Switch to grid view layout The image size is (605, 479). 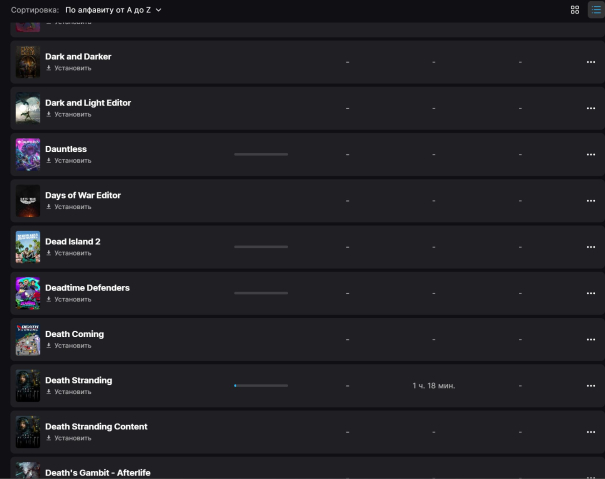tap(575, 10)
